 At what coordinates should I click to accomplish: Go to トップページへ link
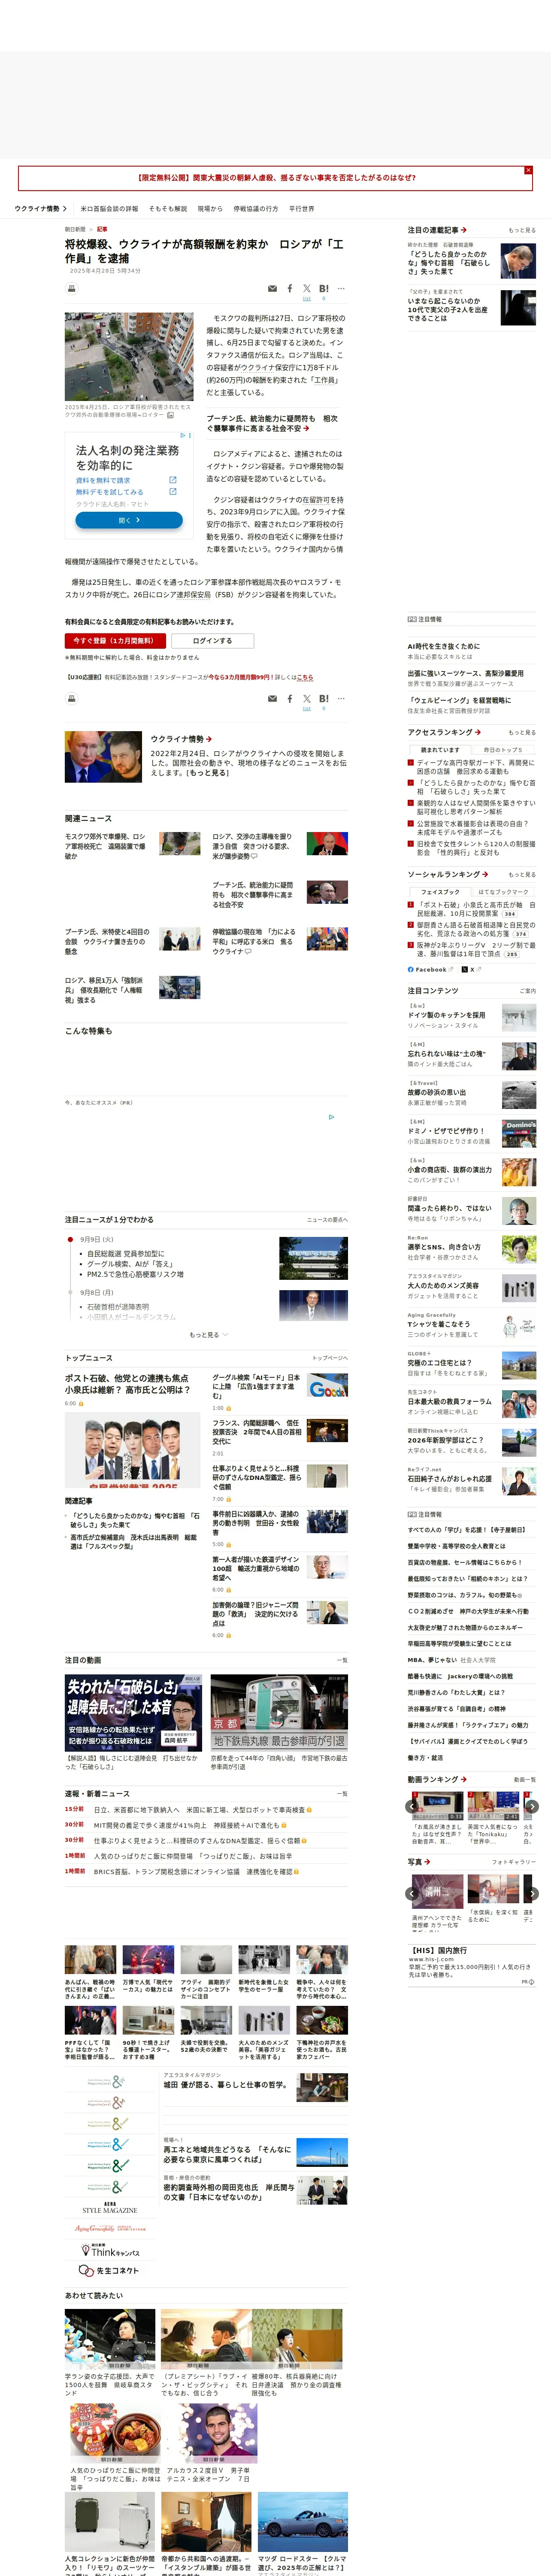point(330,1358)
